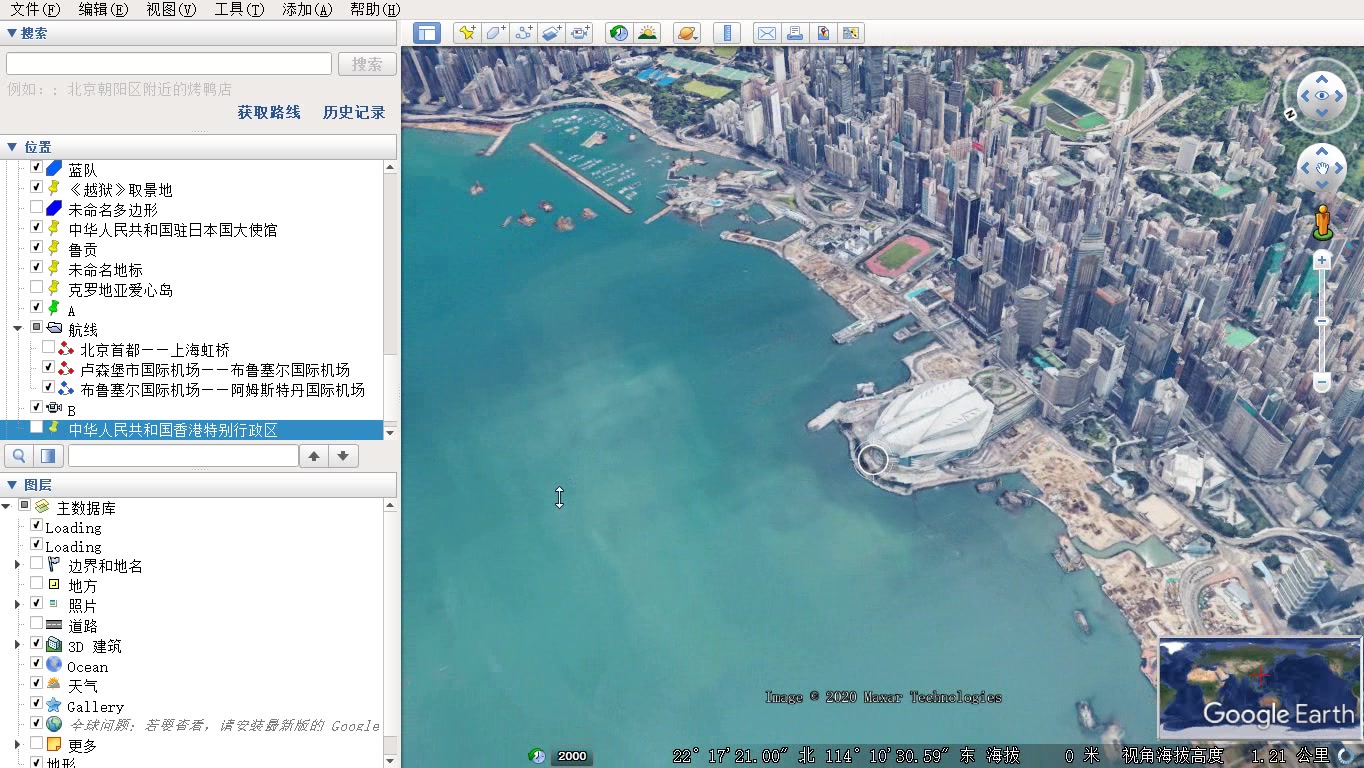Expand 边界和地名 layer
Image resolution: width=1364 pixels, height=768 pixels.
[x=17, y=565]
